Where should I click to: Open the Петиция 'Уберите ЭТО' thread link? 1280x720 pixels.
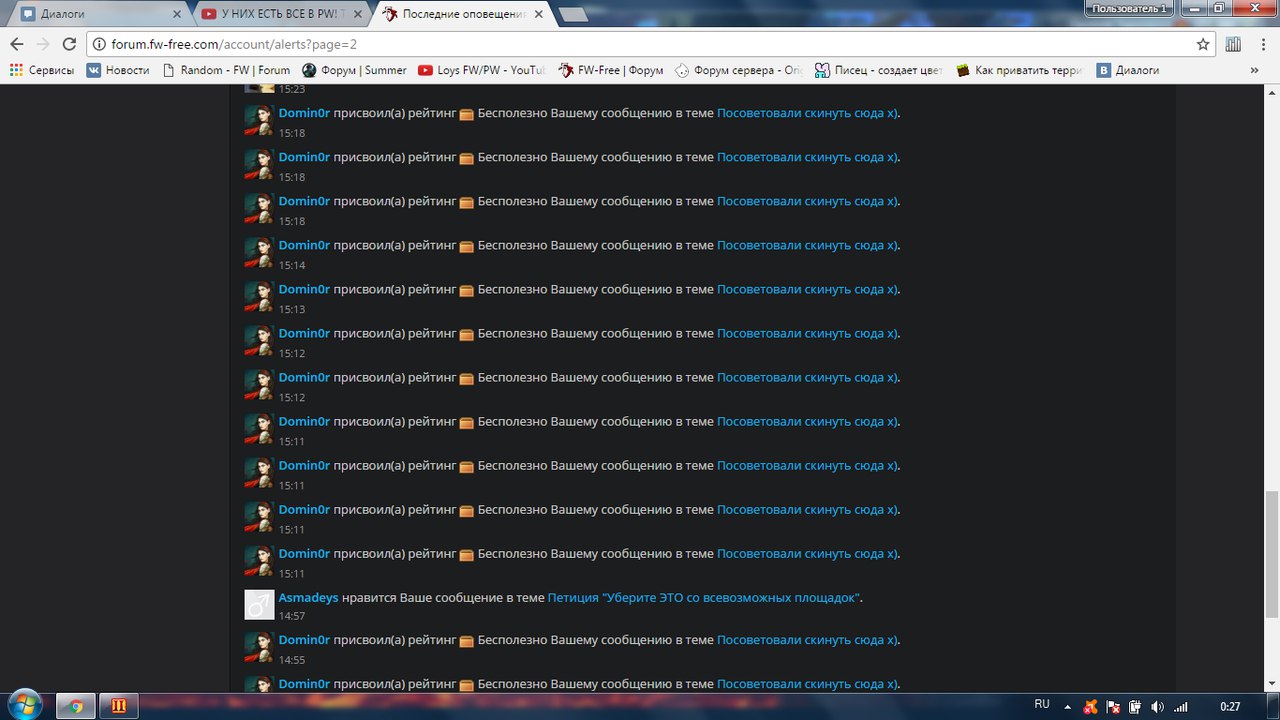[x=703, y=597]
